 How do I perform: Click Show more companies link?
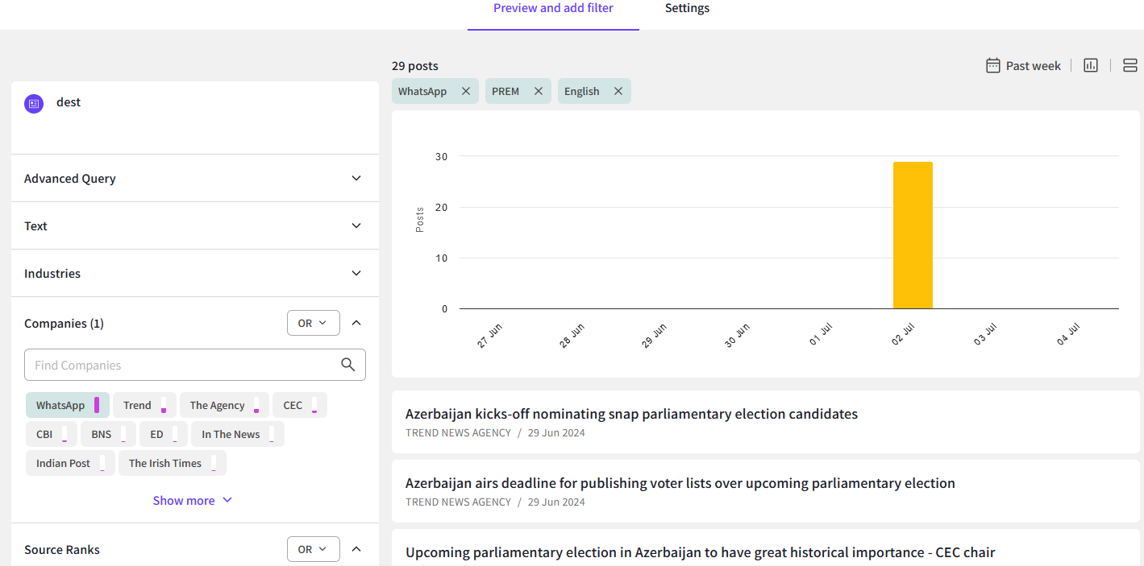192,500
